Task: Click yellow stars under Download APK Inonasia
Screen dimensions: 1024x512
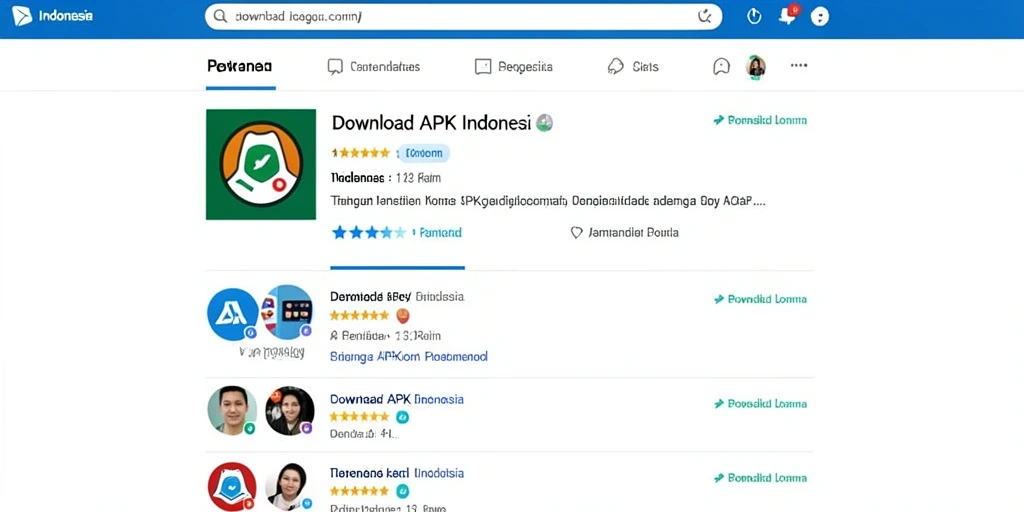Action: 359,417
